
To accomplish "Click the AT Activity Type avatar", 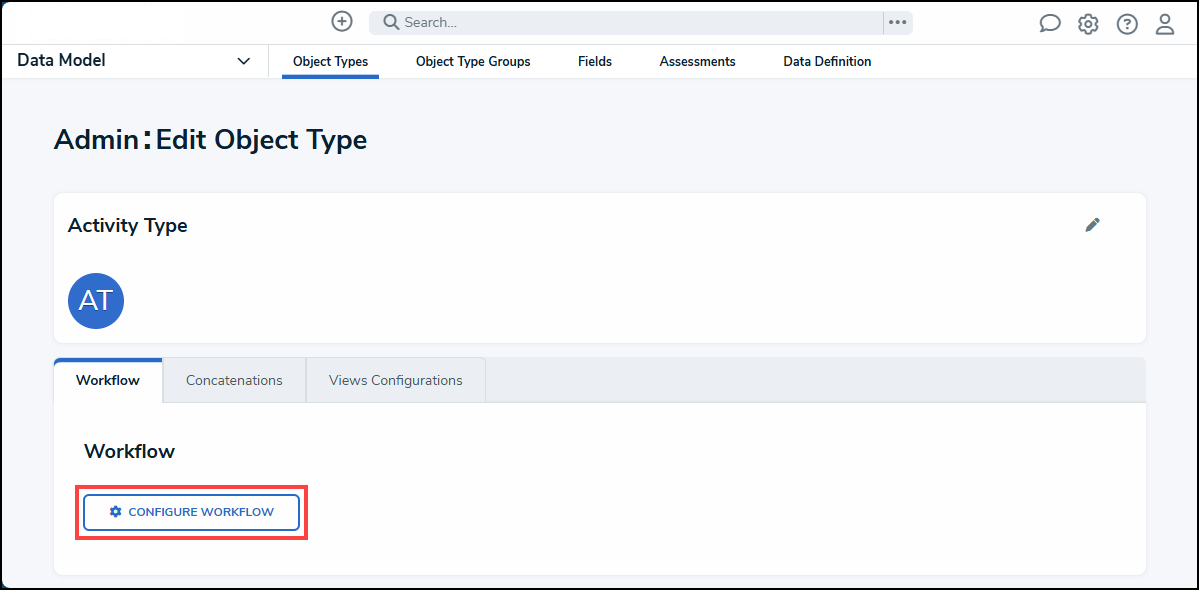I will [95, 300].
